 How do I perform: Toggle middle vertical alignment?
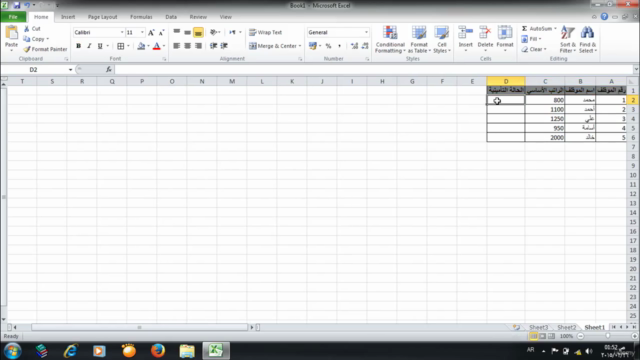187,32
